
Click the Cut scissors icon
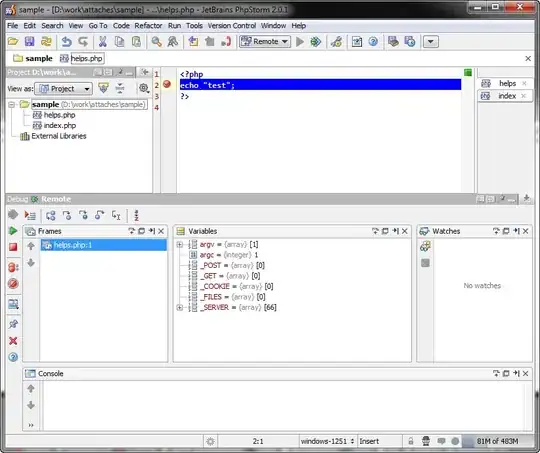102,42
